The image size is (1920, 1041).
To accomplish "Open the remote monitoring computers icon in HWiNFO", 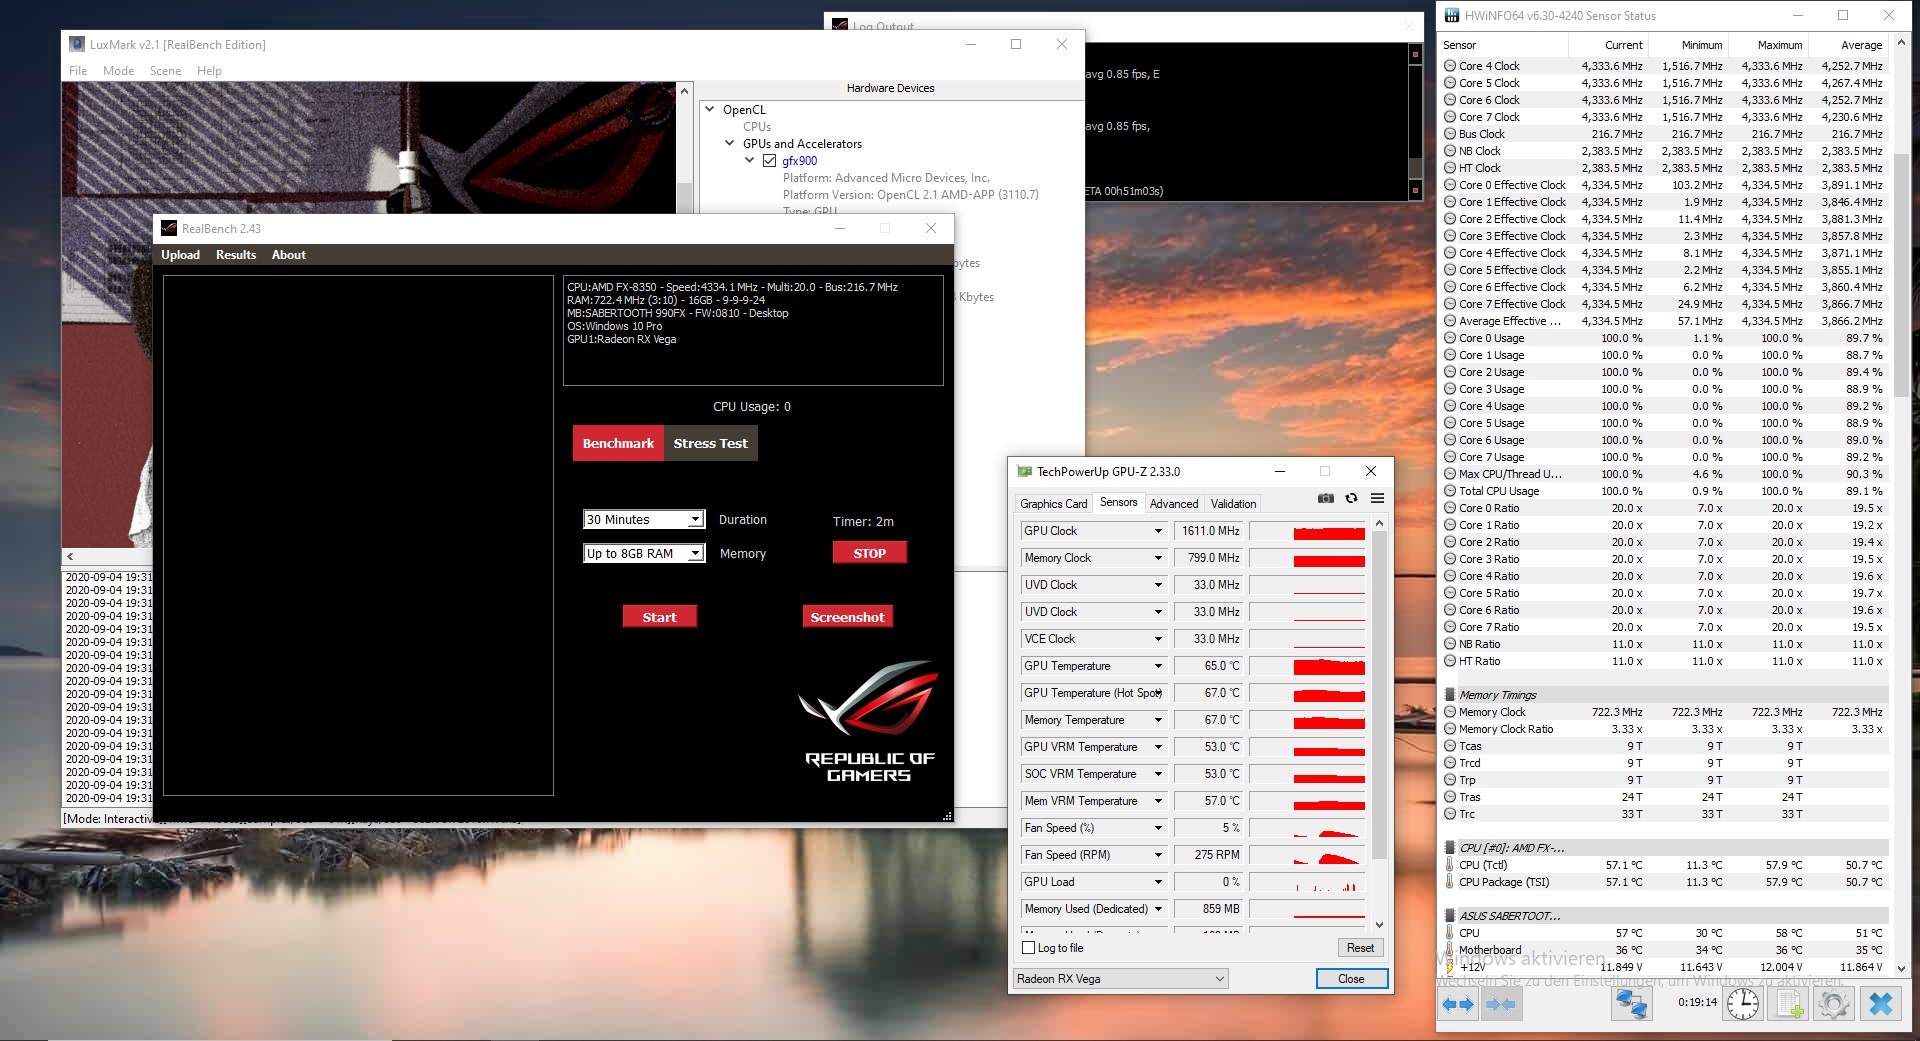I will (1631, 1004).
